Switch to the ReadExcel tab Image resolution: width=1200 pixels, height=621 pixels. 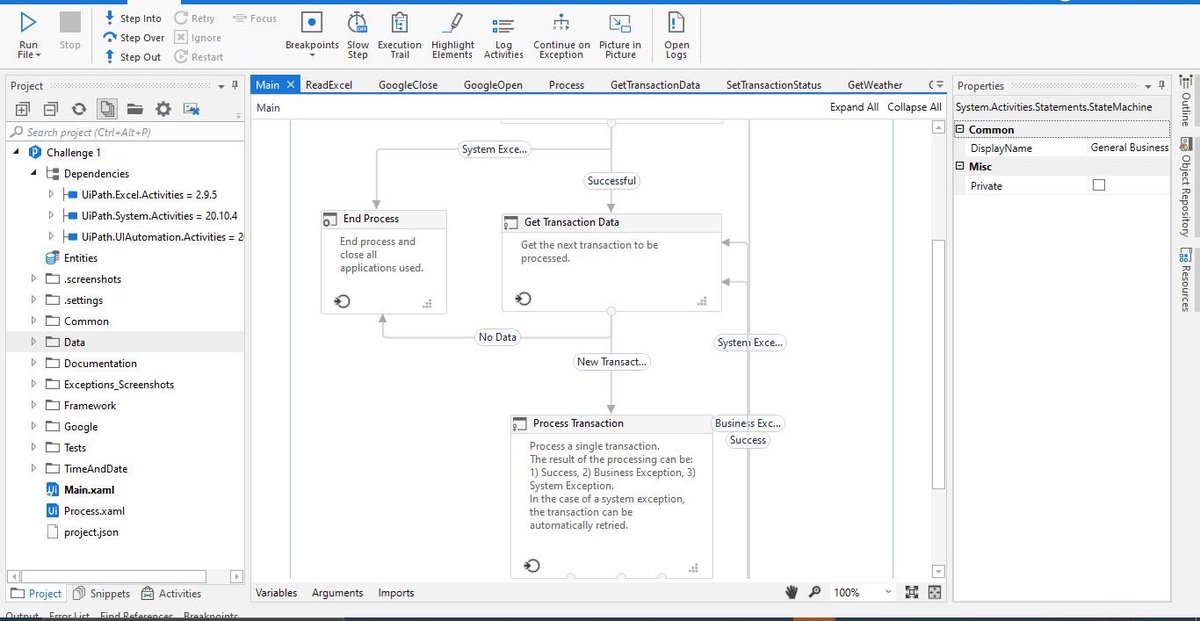point(329,85)
